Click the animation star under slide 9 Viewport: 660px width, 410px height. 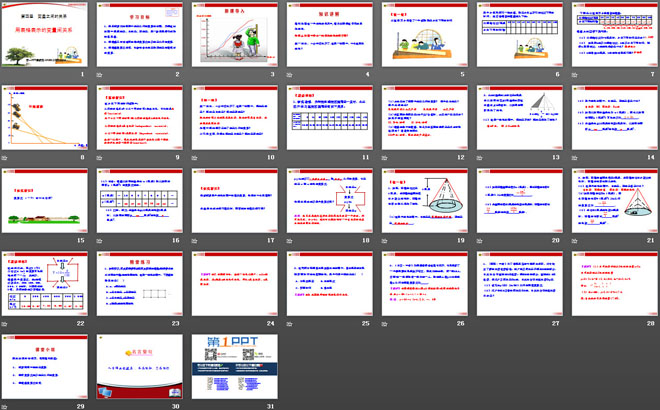99,158
